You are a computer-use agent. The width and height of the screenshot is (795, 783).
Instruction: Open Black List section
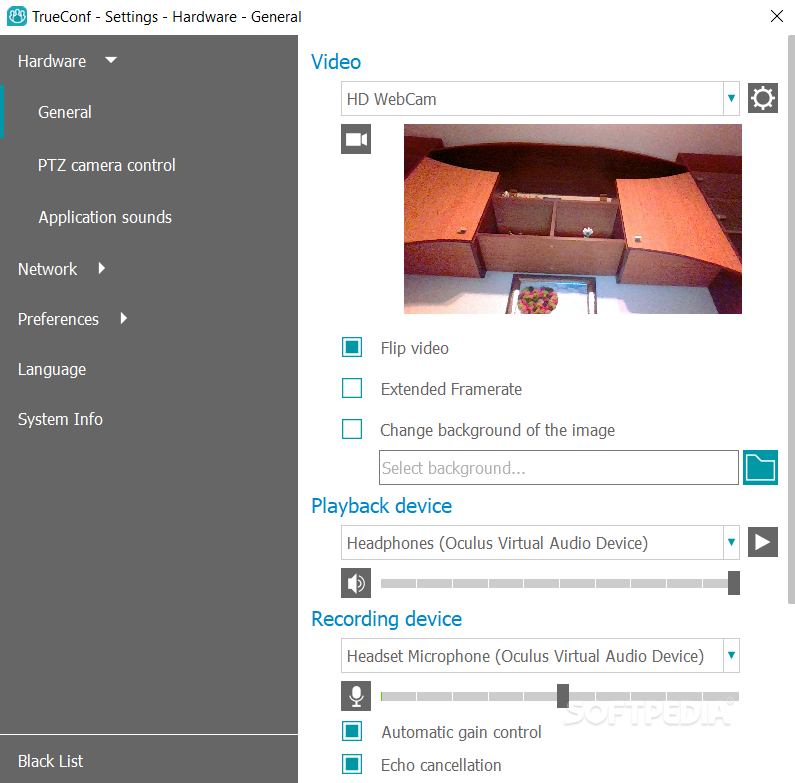pos(50,761)
